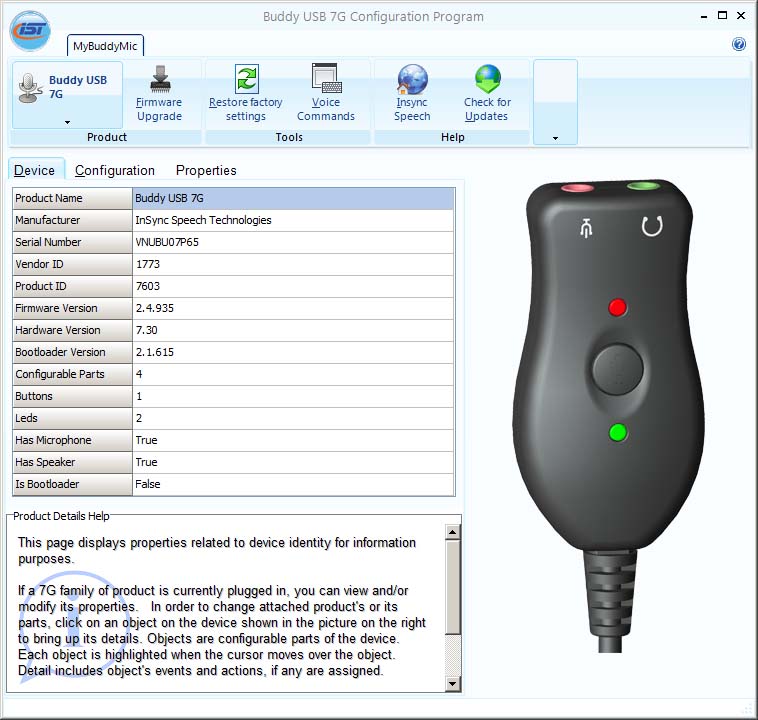Select the Serial Number value field
Image resolution: width=758 pixels, height=720 pixels.
pyautogui.click(x=293, y=242)
